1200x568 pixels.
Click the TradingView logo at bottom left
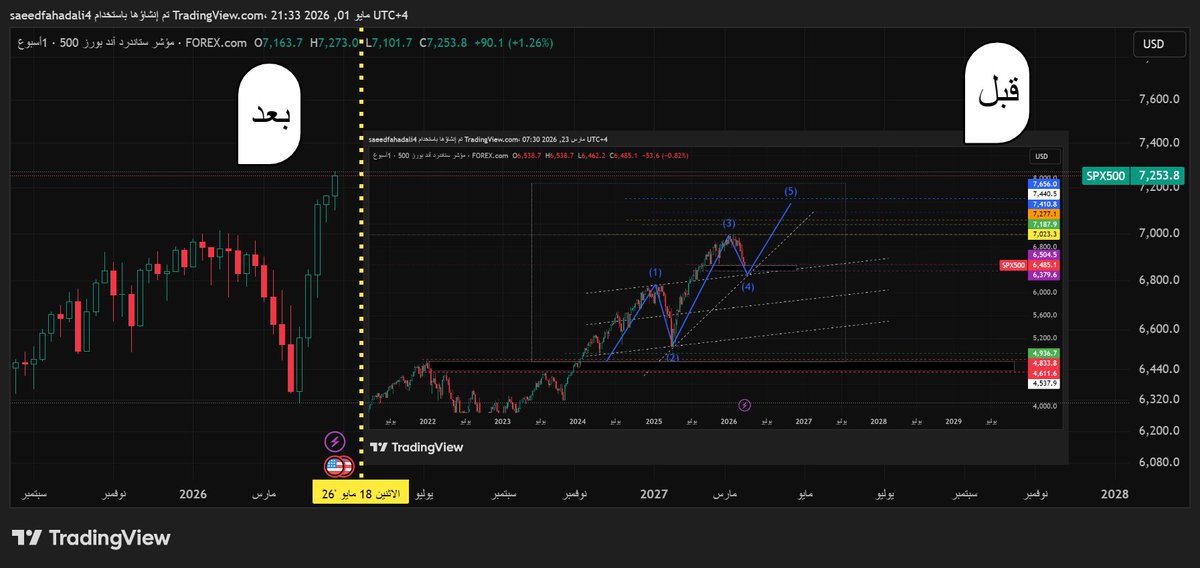91,538
